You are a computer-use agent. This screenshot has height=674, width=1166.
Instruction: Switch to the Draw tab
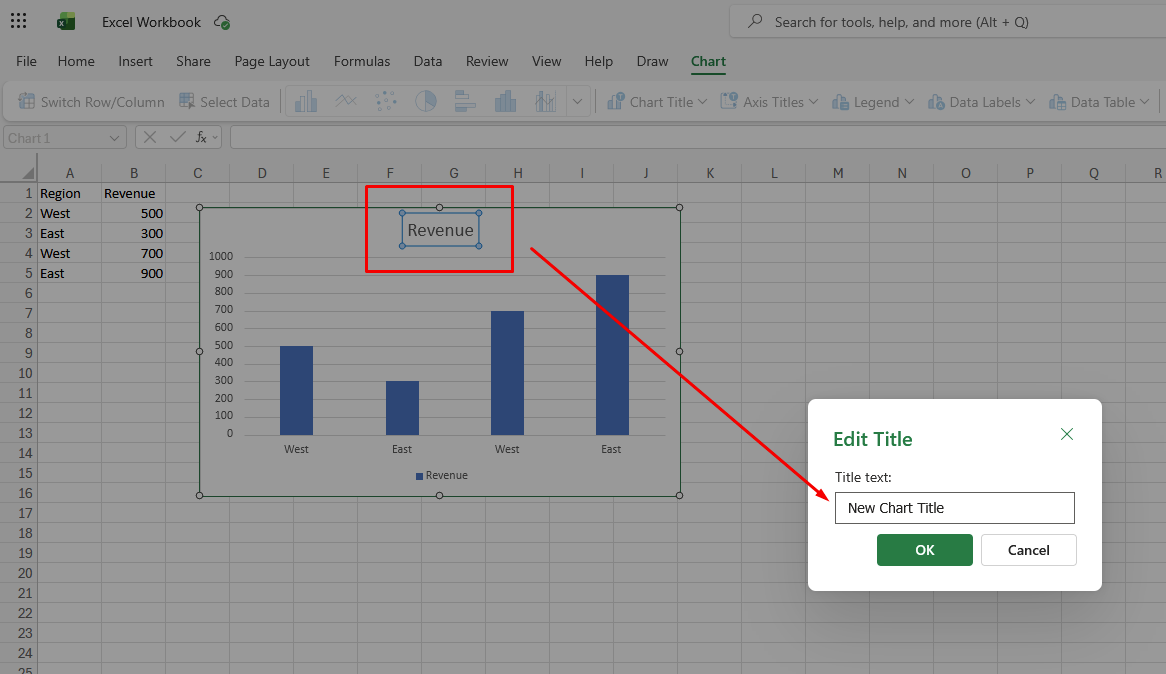click(x=652, y=61)
